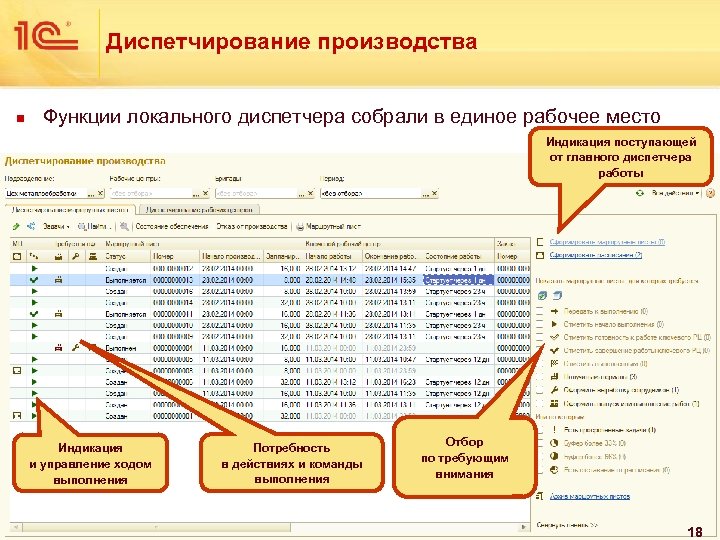Click the machine icon in row 0000000013
720x540 pixels.
58,280
